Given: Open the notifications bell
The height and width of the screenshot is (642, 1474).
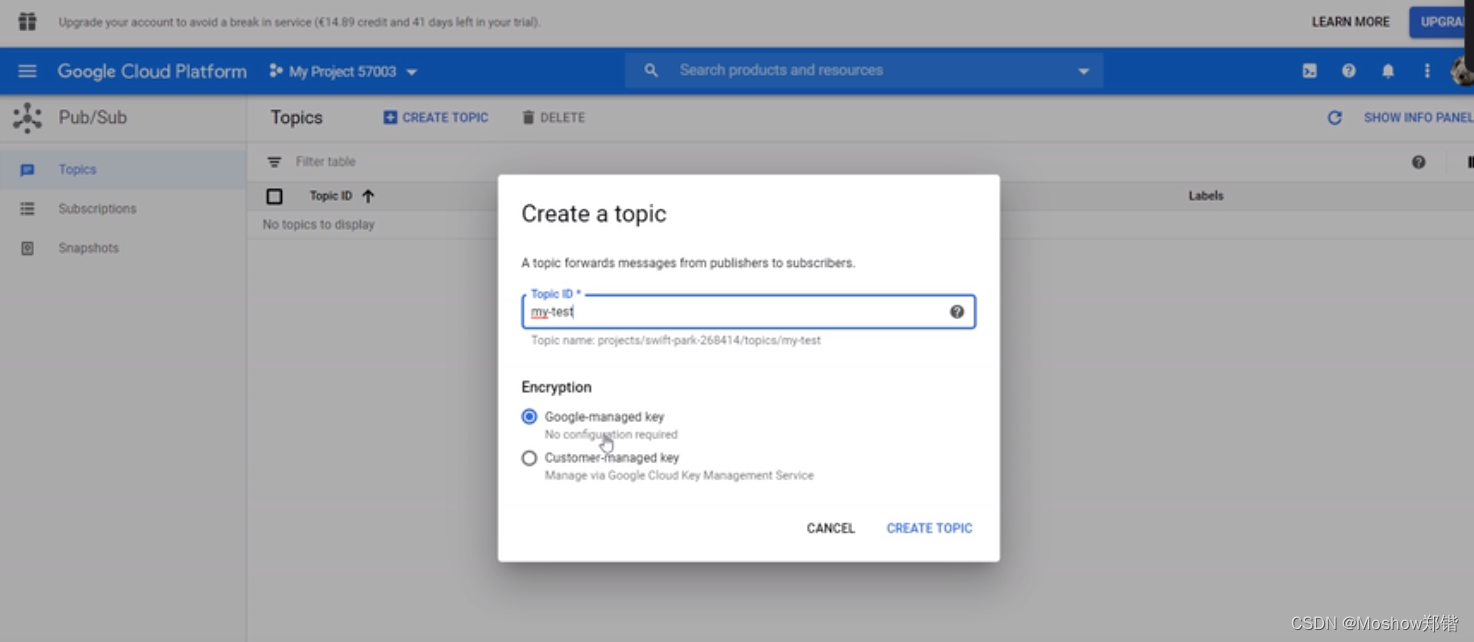Looking at the screenshot, I should 1388,71.
